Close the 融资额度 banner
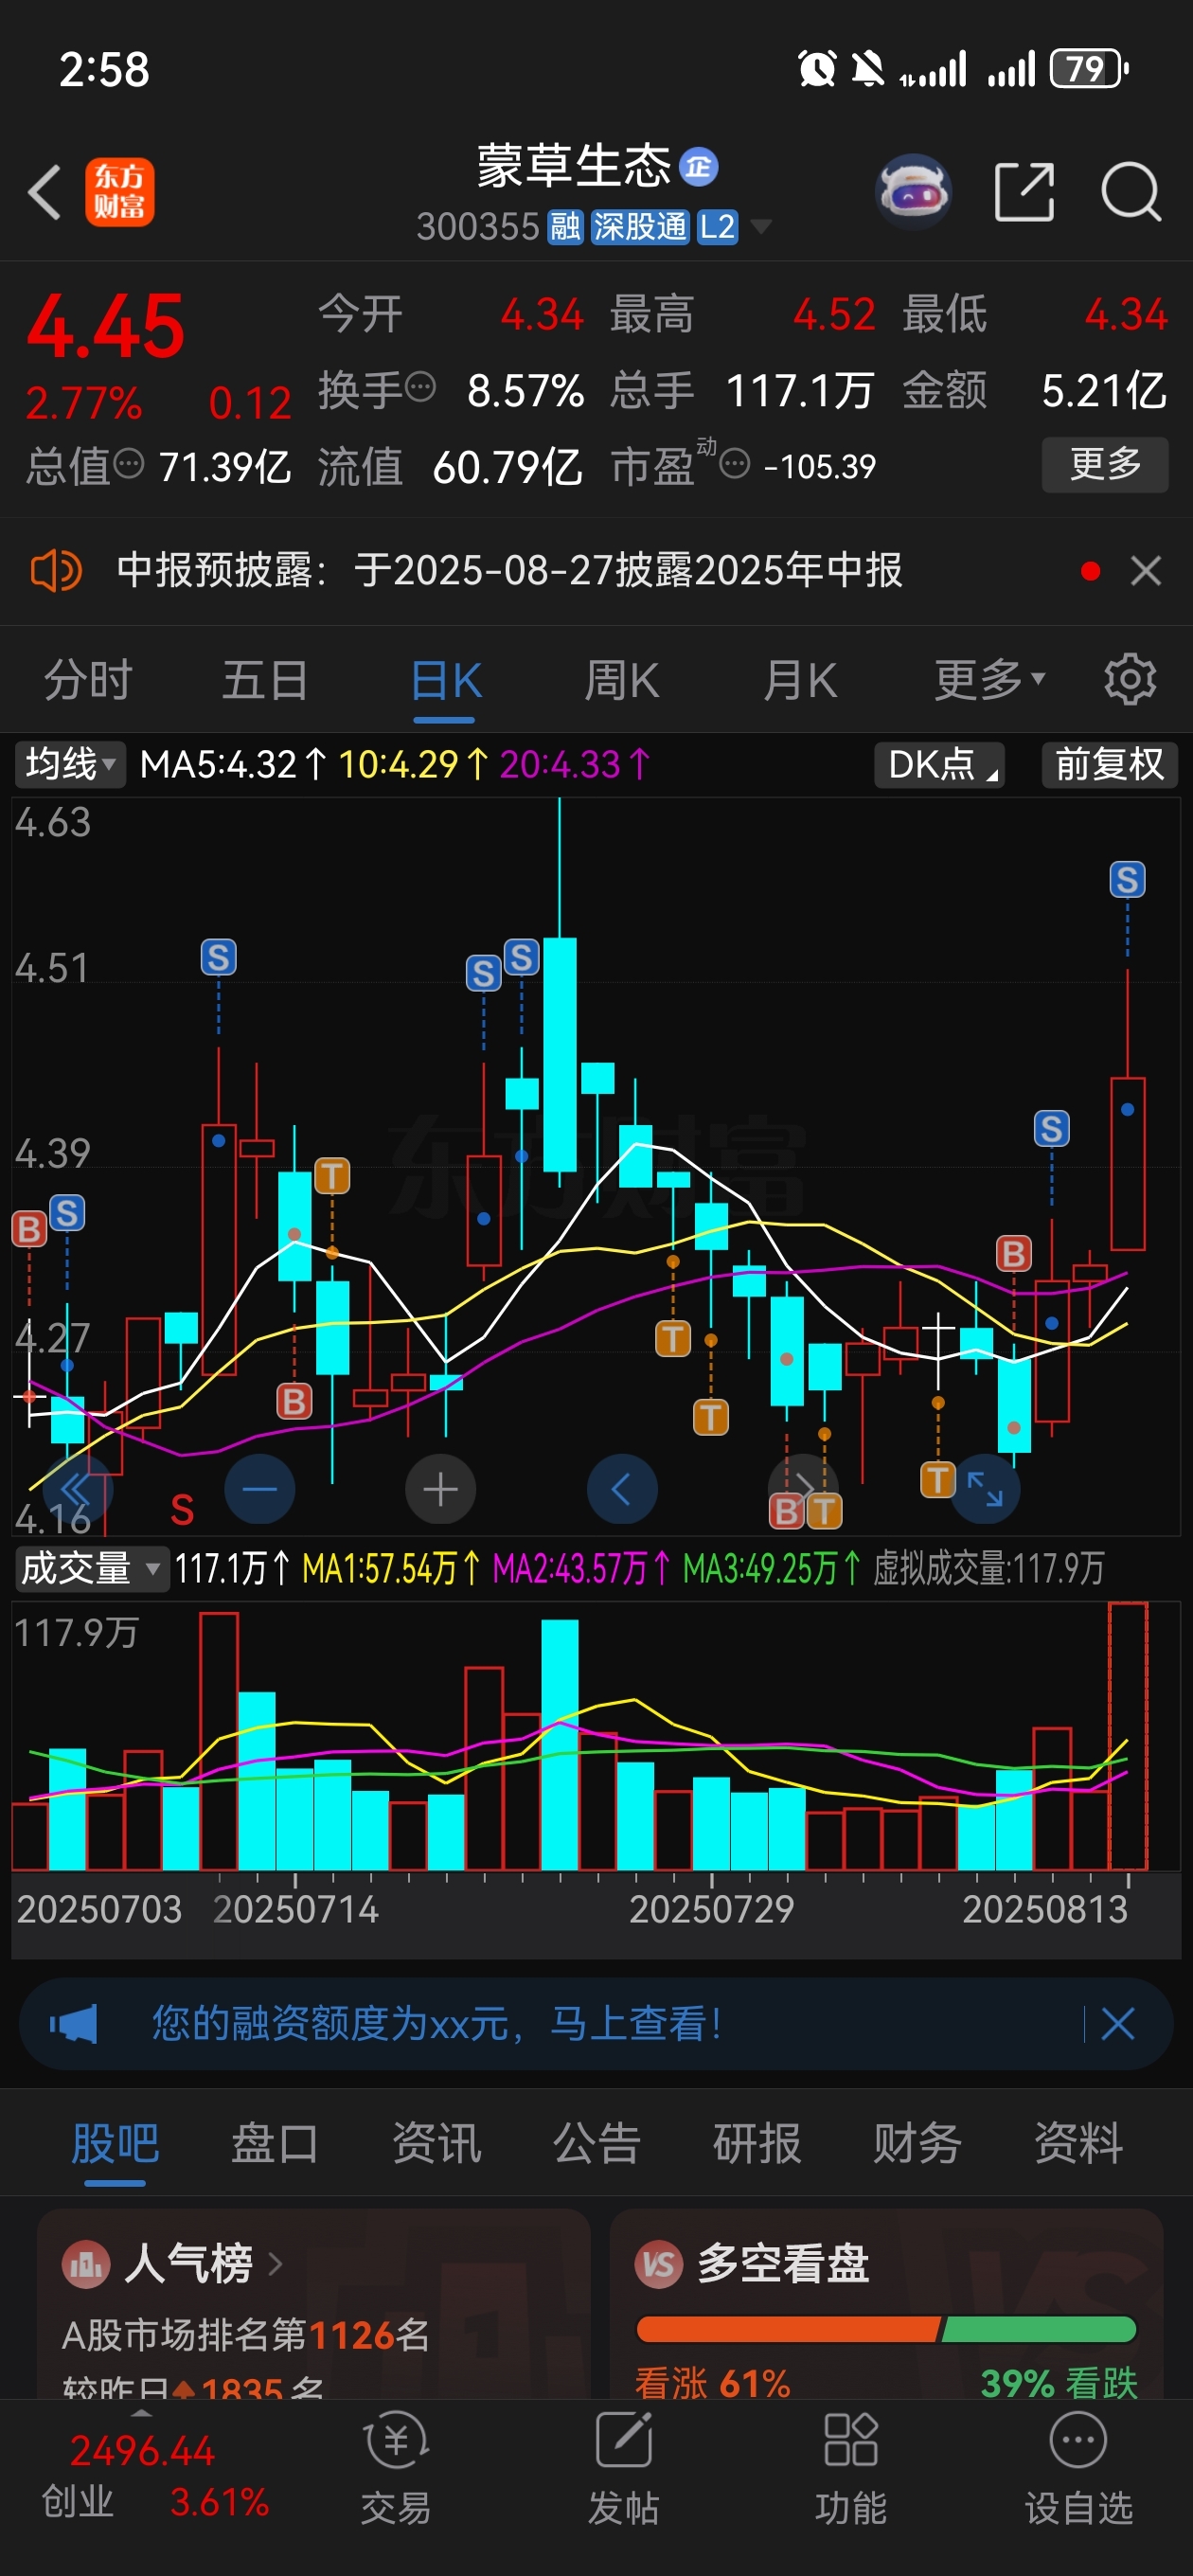 coord(1118,2024)
